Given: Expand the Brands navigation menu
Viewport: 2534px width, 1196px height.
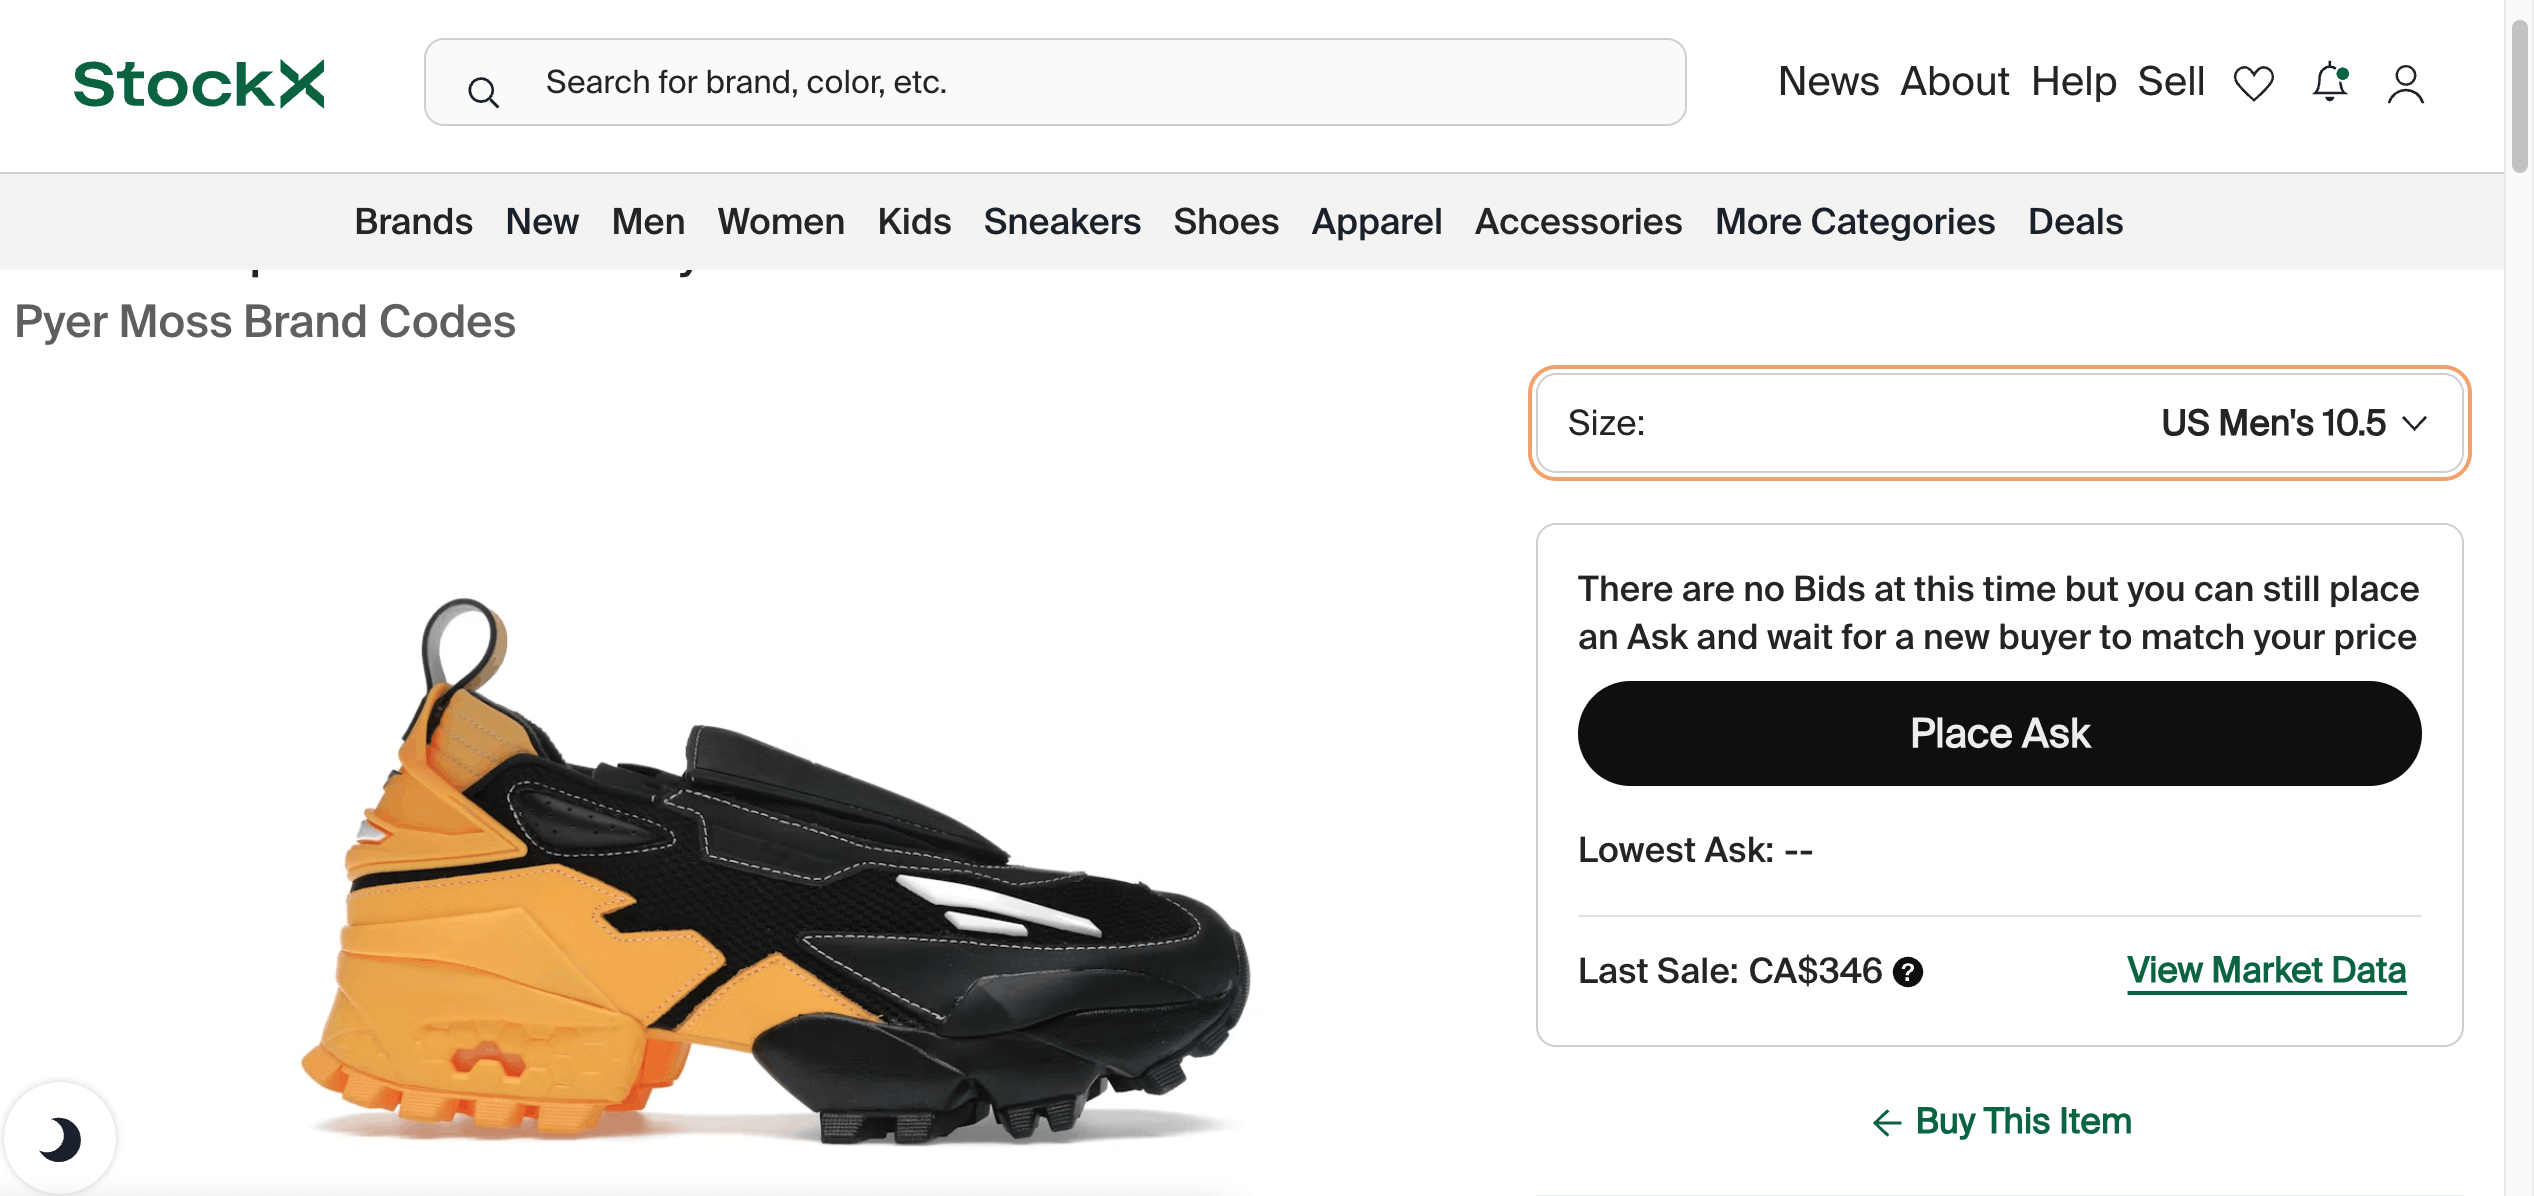Looking at the screenshot, I should click(413, 221).
